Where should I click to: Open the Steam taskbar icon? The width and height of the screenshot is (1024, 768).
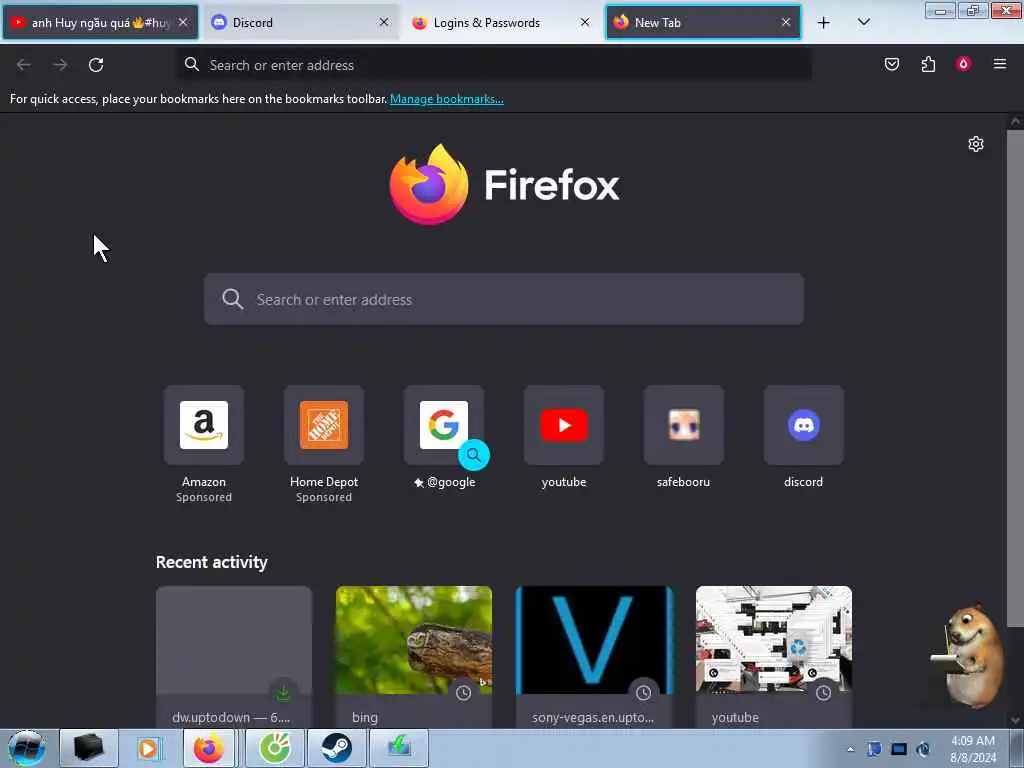click(336, 748)
